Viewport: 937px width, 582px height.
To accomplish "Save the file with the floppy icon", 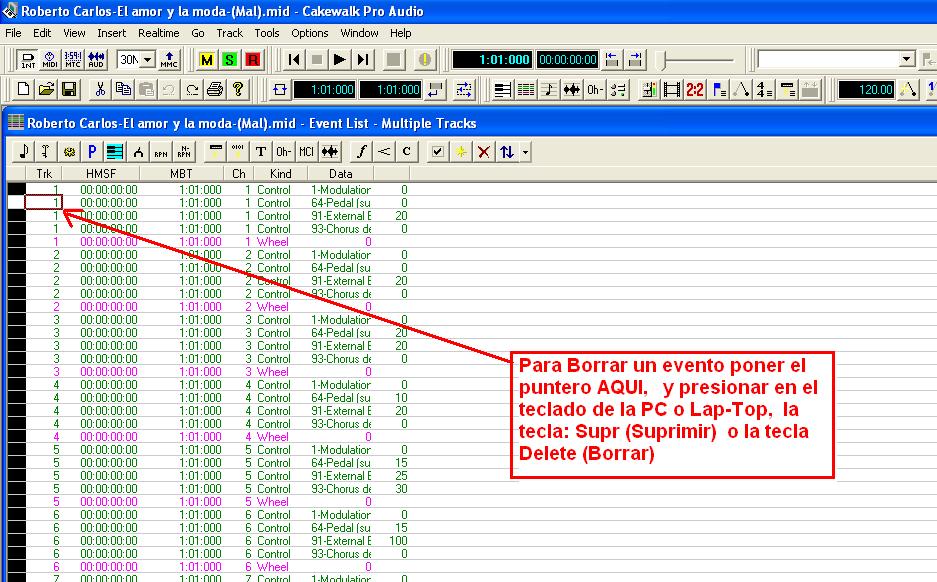I will (x=69, y=90).
